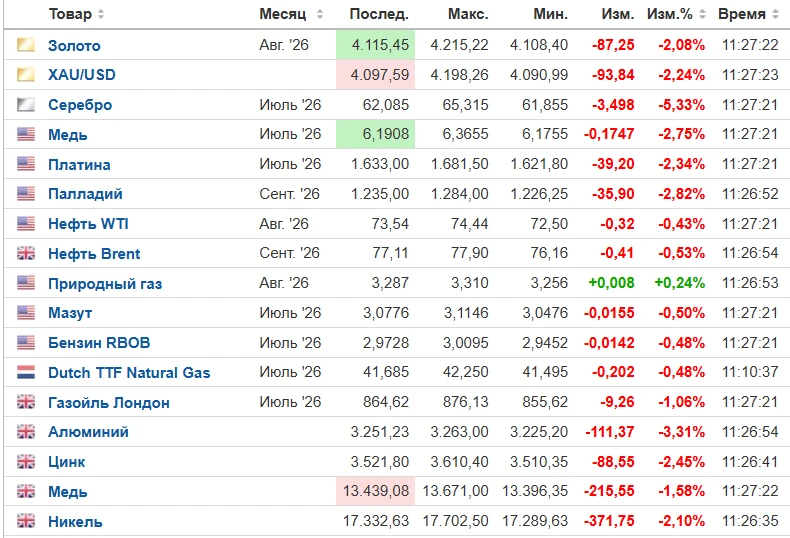Click the gold icon beside XAU/USD
Viewport: 790px width, 538px height.
click(x=26, y=75)
